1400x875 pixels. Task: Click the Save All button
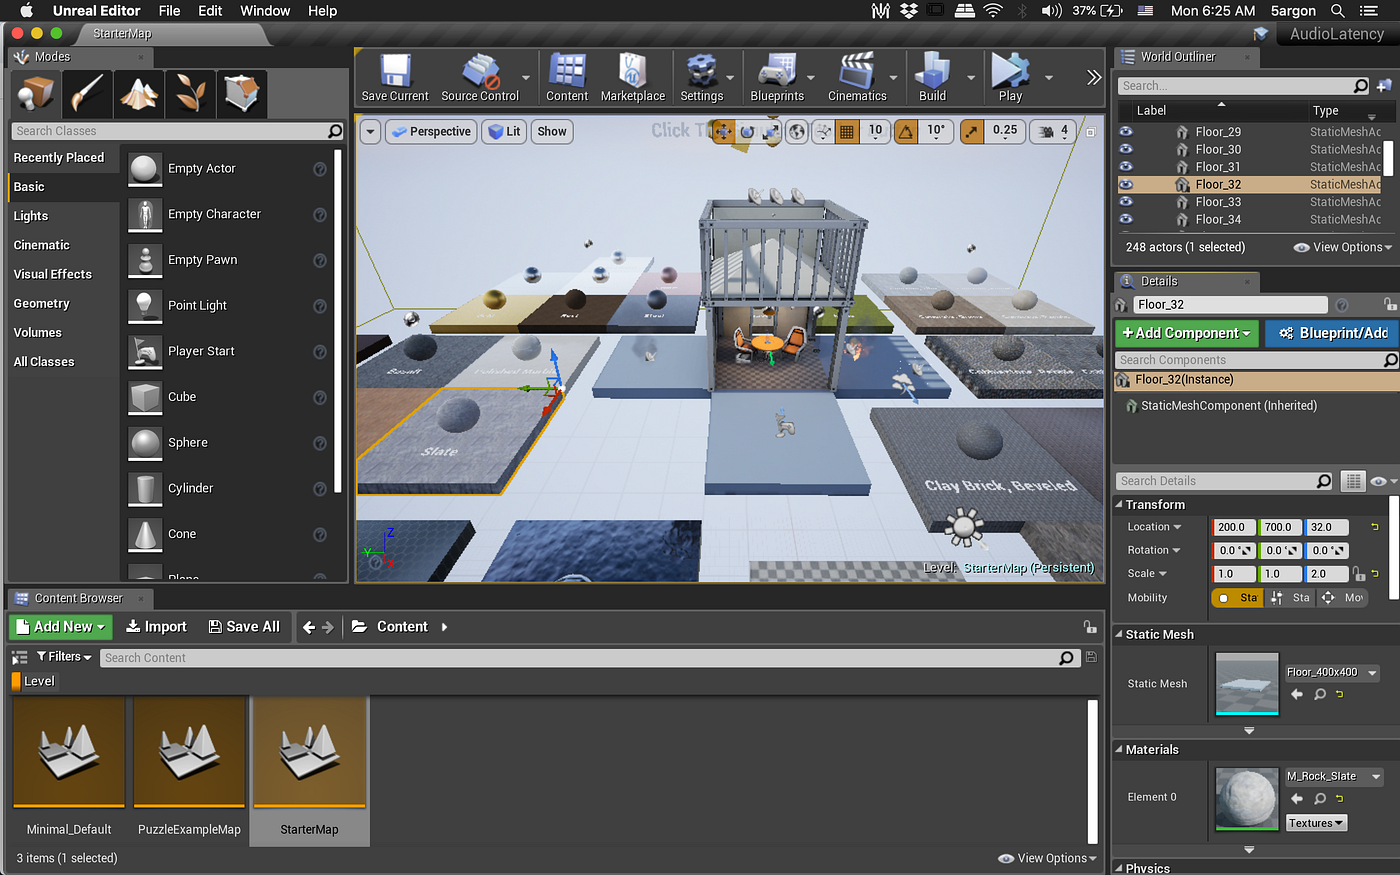pyautogui.click(x=244, y=627)
